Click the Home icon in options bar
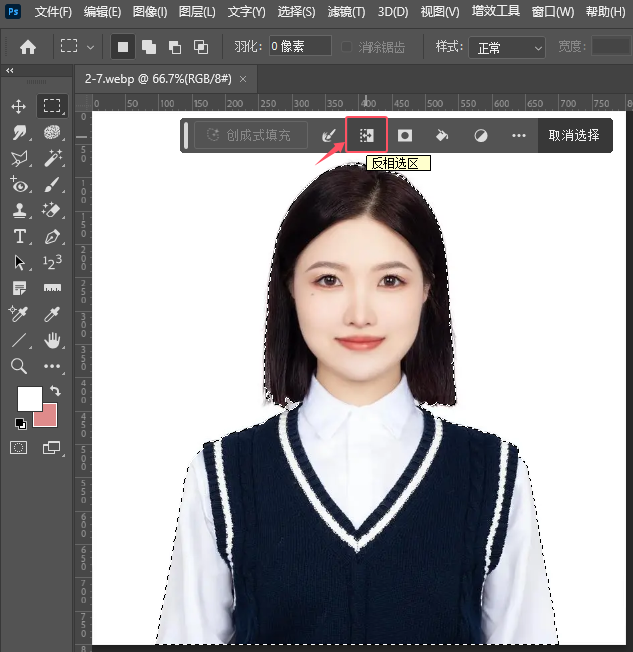633x652 pixels. (28, 47)
